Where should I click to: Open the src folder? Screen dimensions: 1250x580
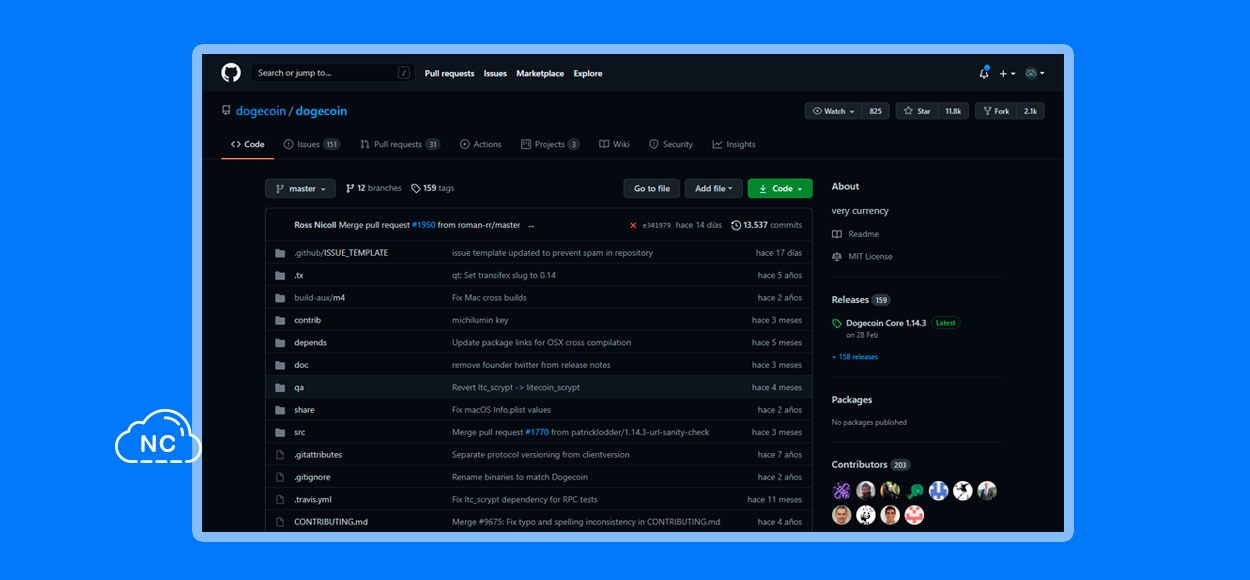click(299, 432)
